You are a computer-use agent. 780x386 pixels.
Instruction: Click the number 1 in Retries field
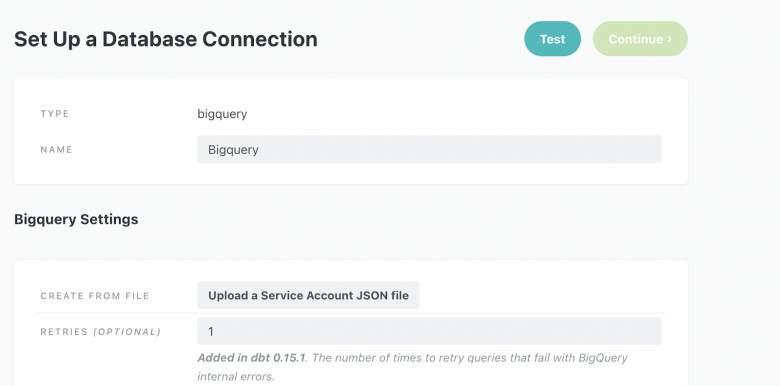click(x=211, y=331)
